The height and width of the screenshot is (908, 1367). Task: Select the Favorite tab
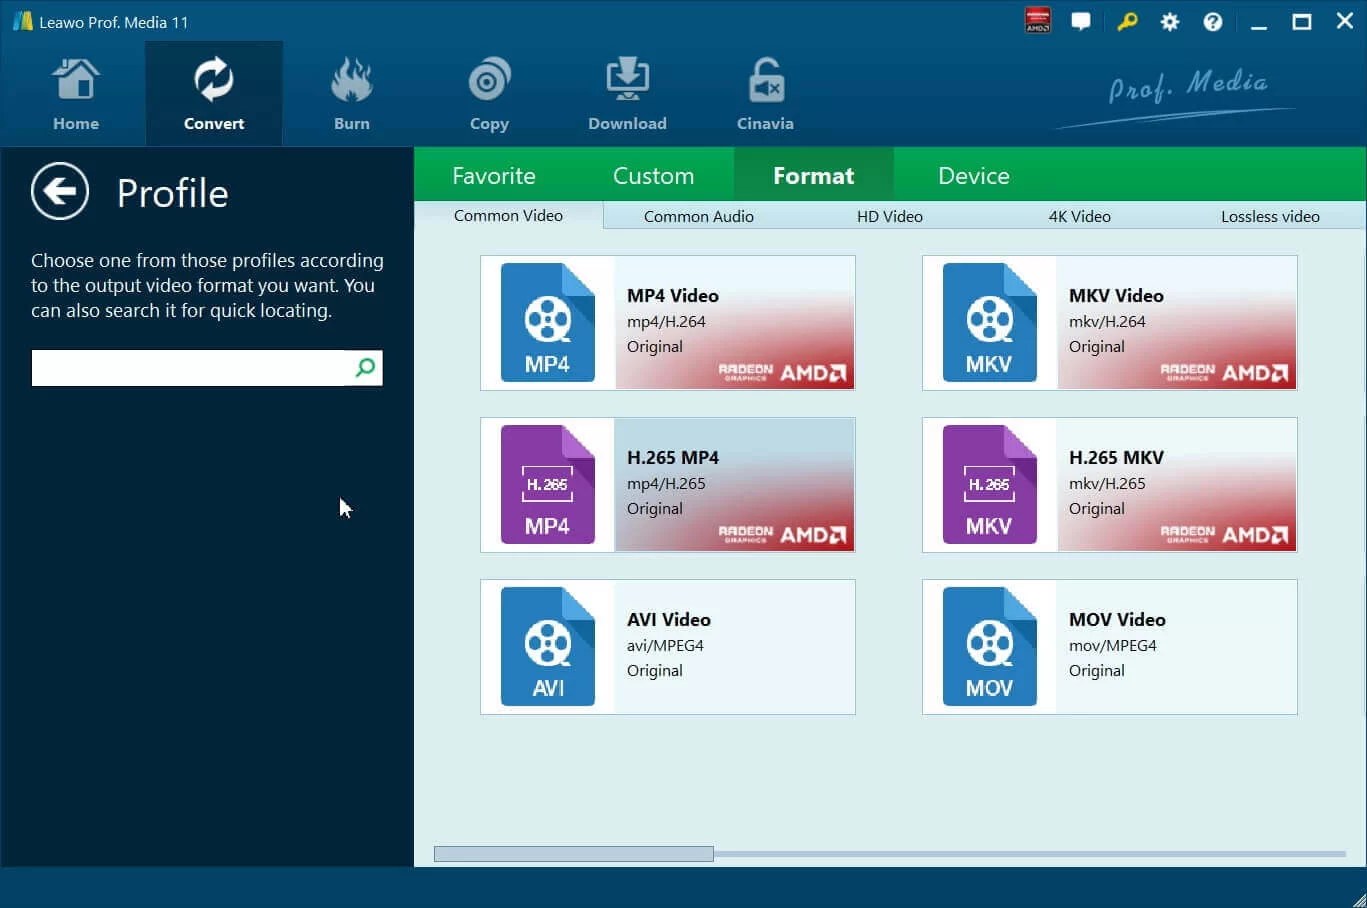pyautogui.click(x=494, y=175)
